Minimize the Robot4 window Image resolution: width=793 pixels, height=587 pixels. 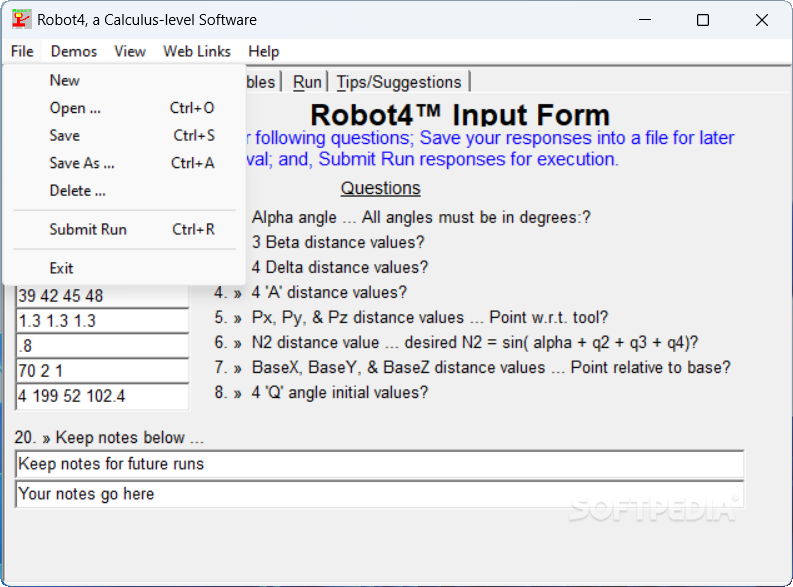coord(645,20)
